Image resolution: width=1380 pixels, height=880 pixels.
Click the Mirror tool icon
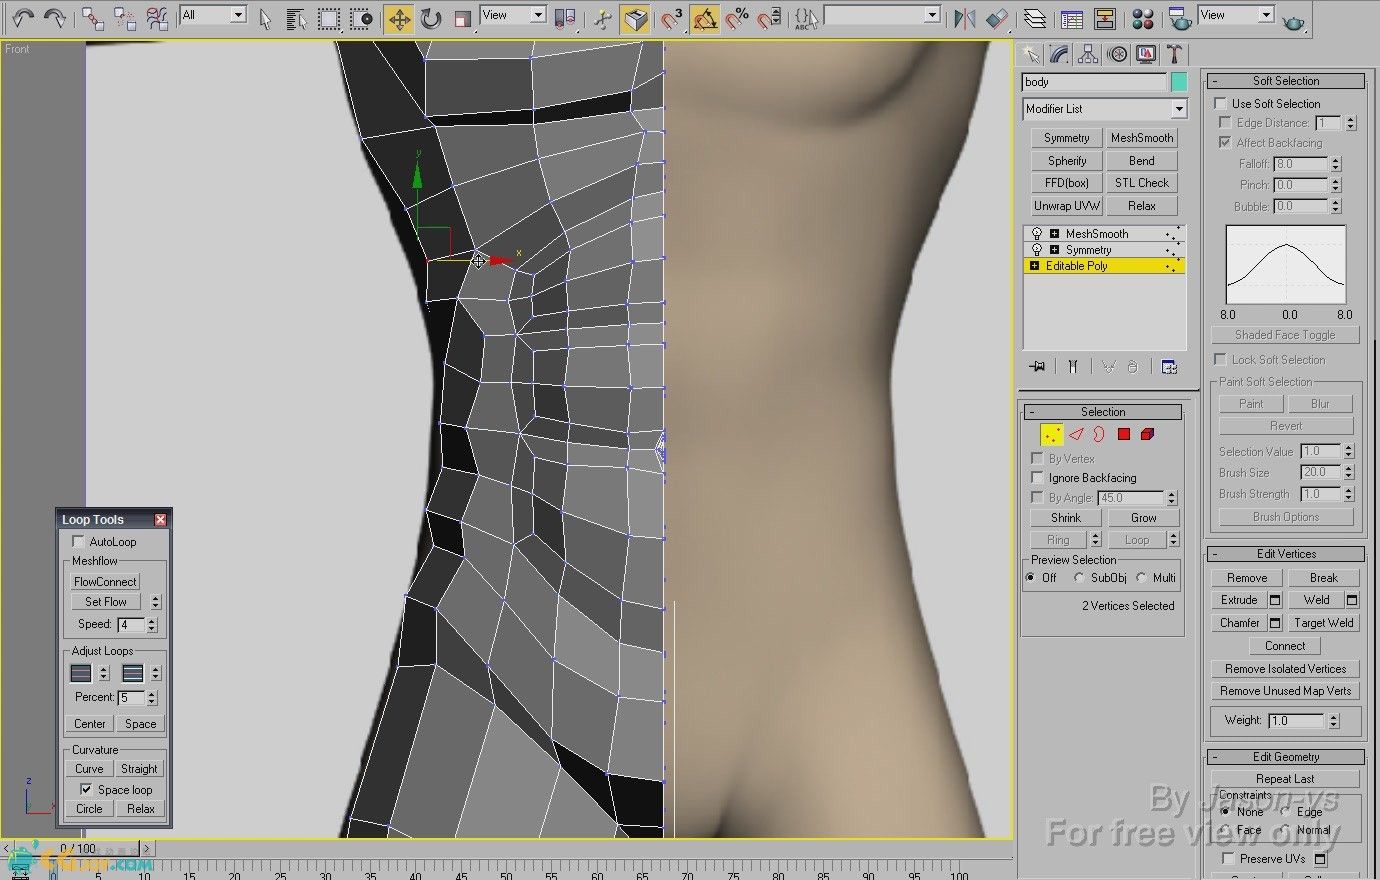tap(964, 18)
